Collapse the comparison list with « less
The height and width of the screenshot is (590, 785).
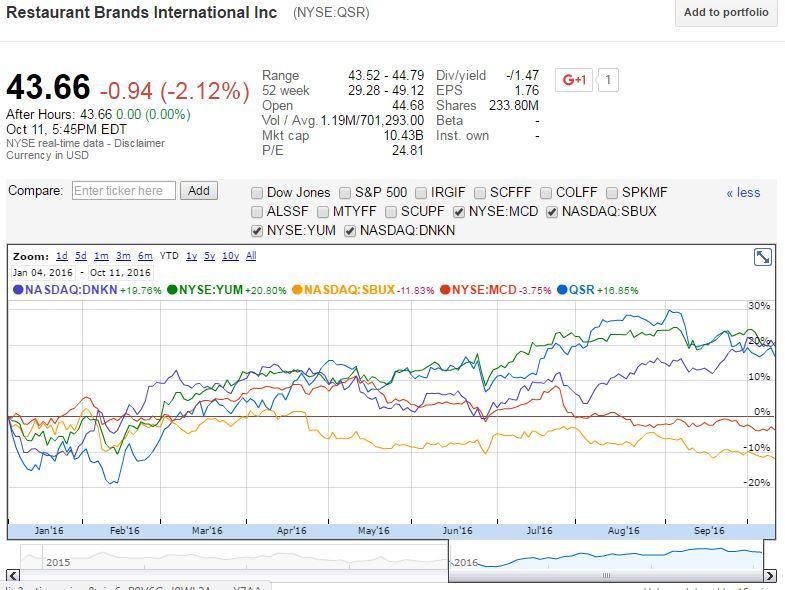point(743,192)
